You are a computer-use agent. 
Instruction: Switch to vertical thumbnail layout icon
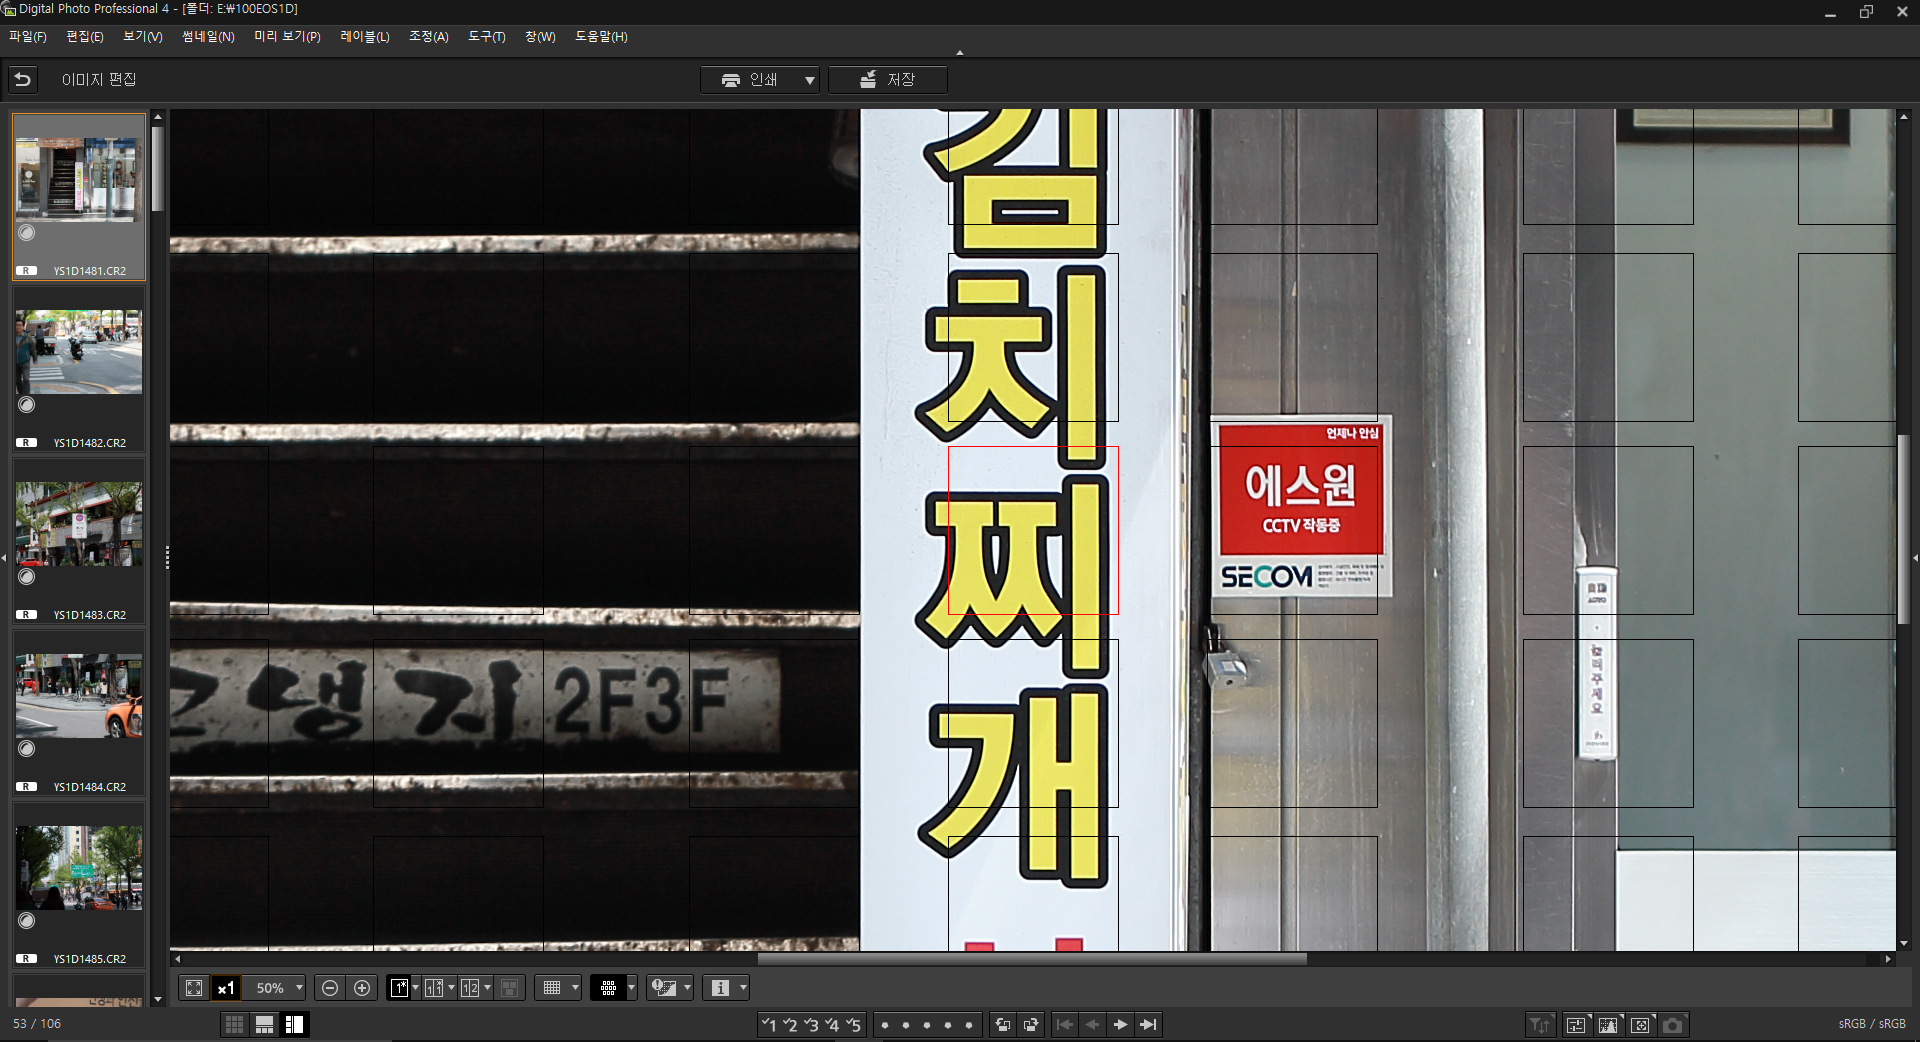[295, 1024]
